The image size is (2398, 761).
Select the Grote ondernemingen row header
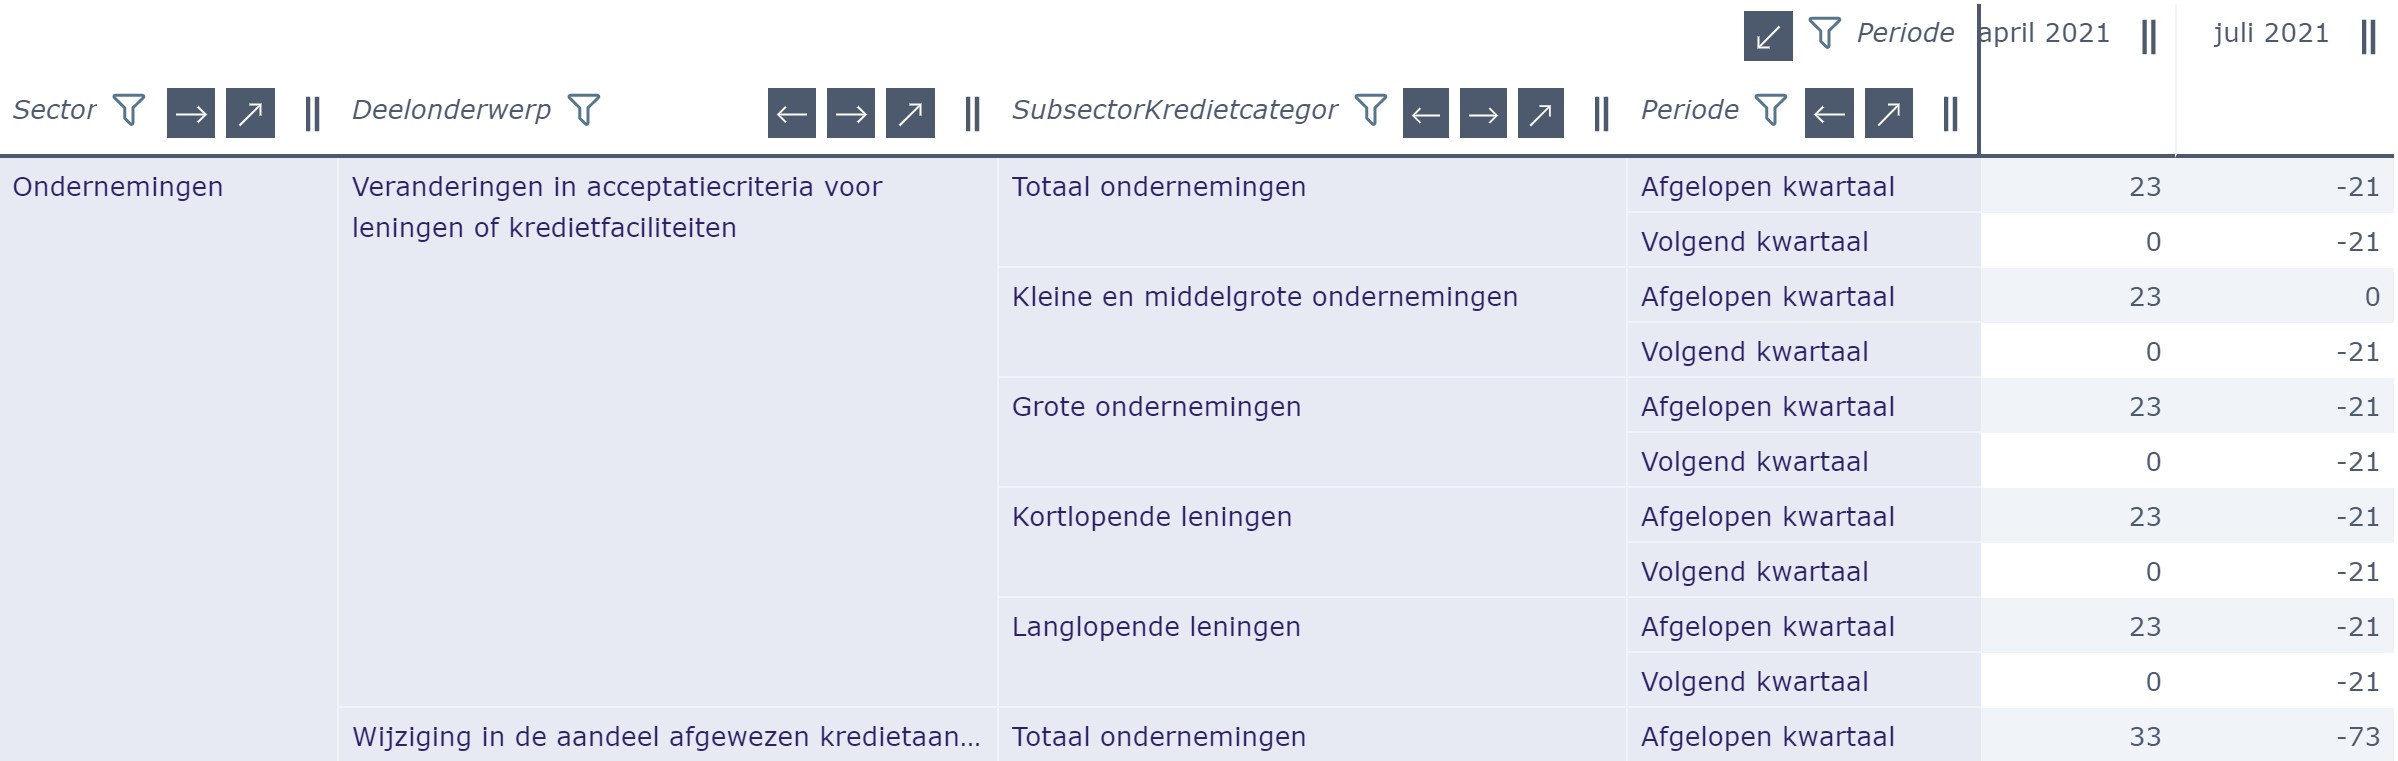click(1157, 407)
